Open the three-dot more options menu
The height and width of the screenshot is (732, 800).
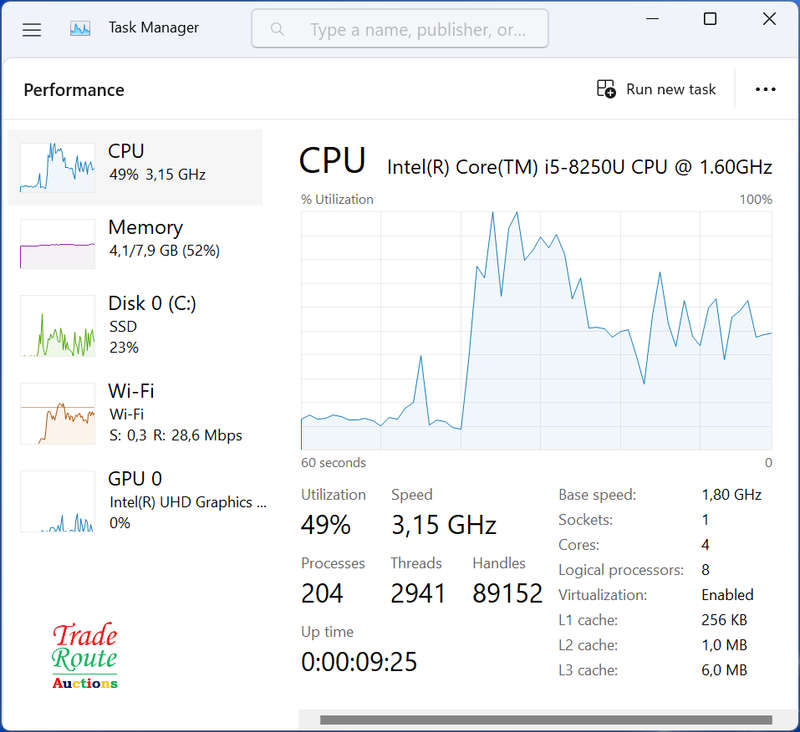[765, 89]
